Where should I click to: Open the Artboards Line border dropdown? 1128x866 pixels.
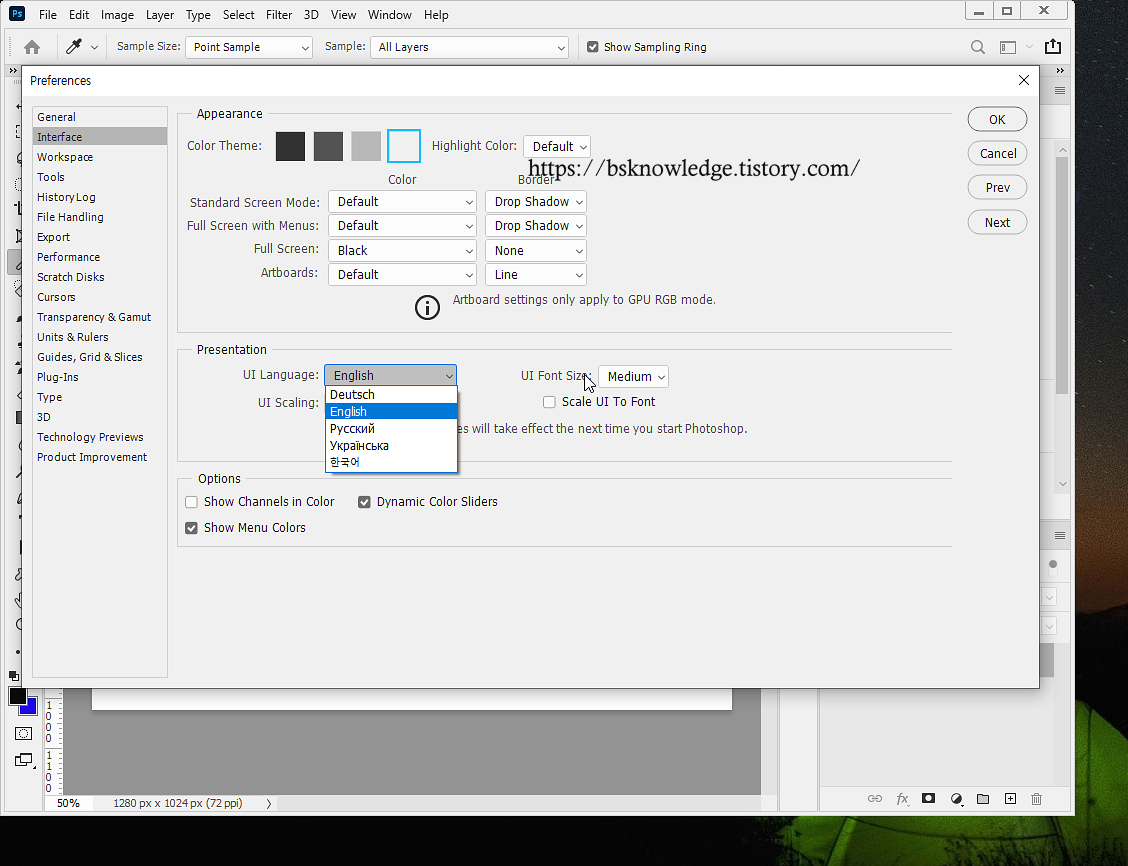[x=536, y=275]
